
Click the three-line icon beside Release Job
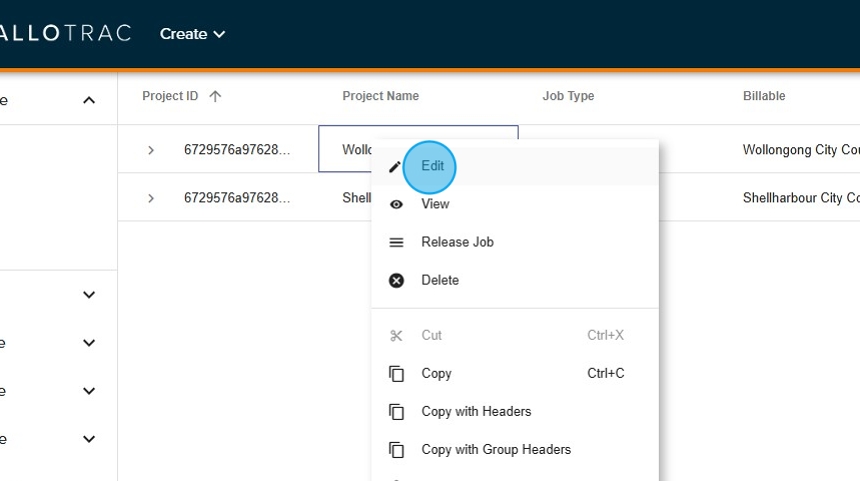tap(396, 242)
